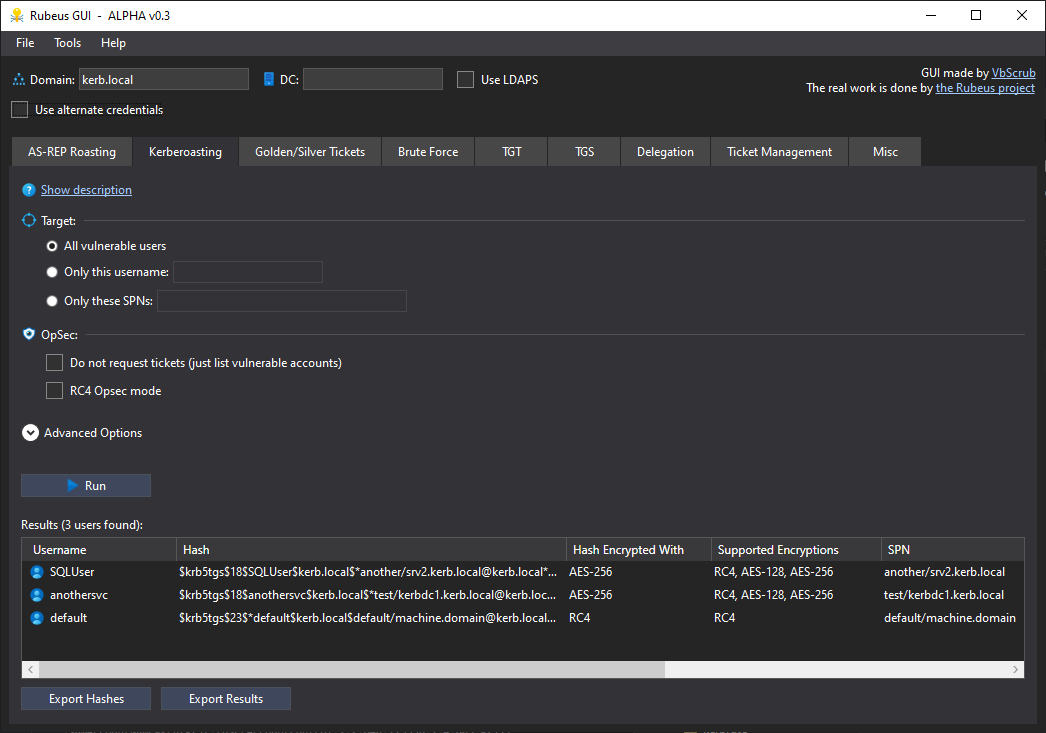
Task: Select the anothersvc result row
Action: tap(523, 595)
